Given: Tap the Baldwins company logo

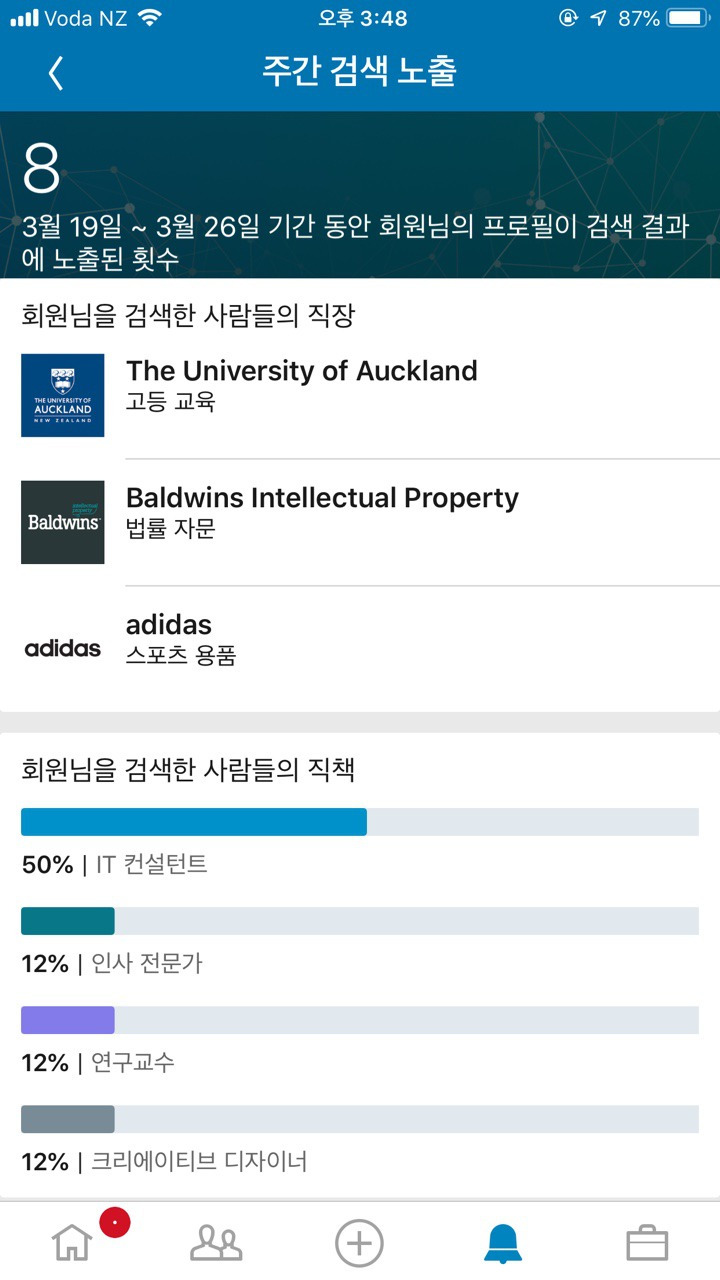Looking at the screenshot, I should (63, 522).
